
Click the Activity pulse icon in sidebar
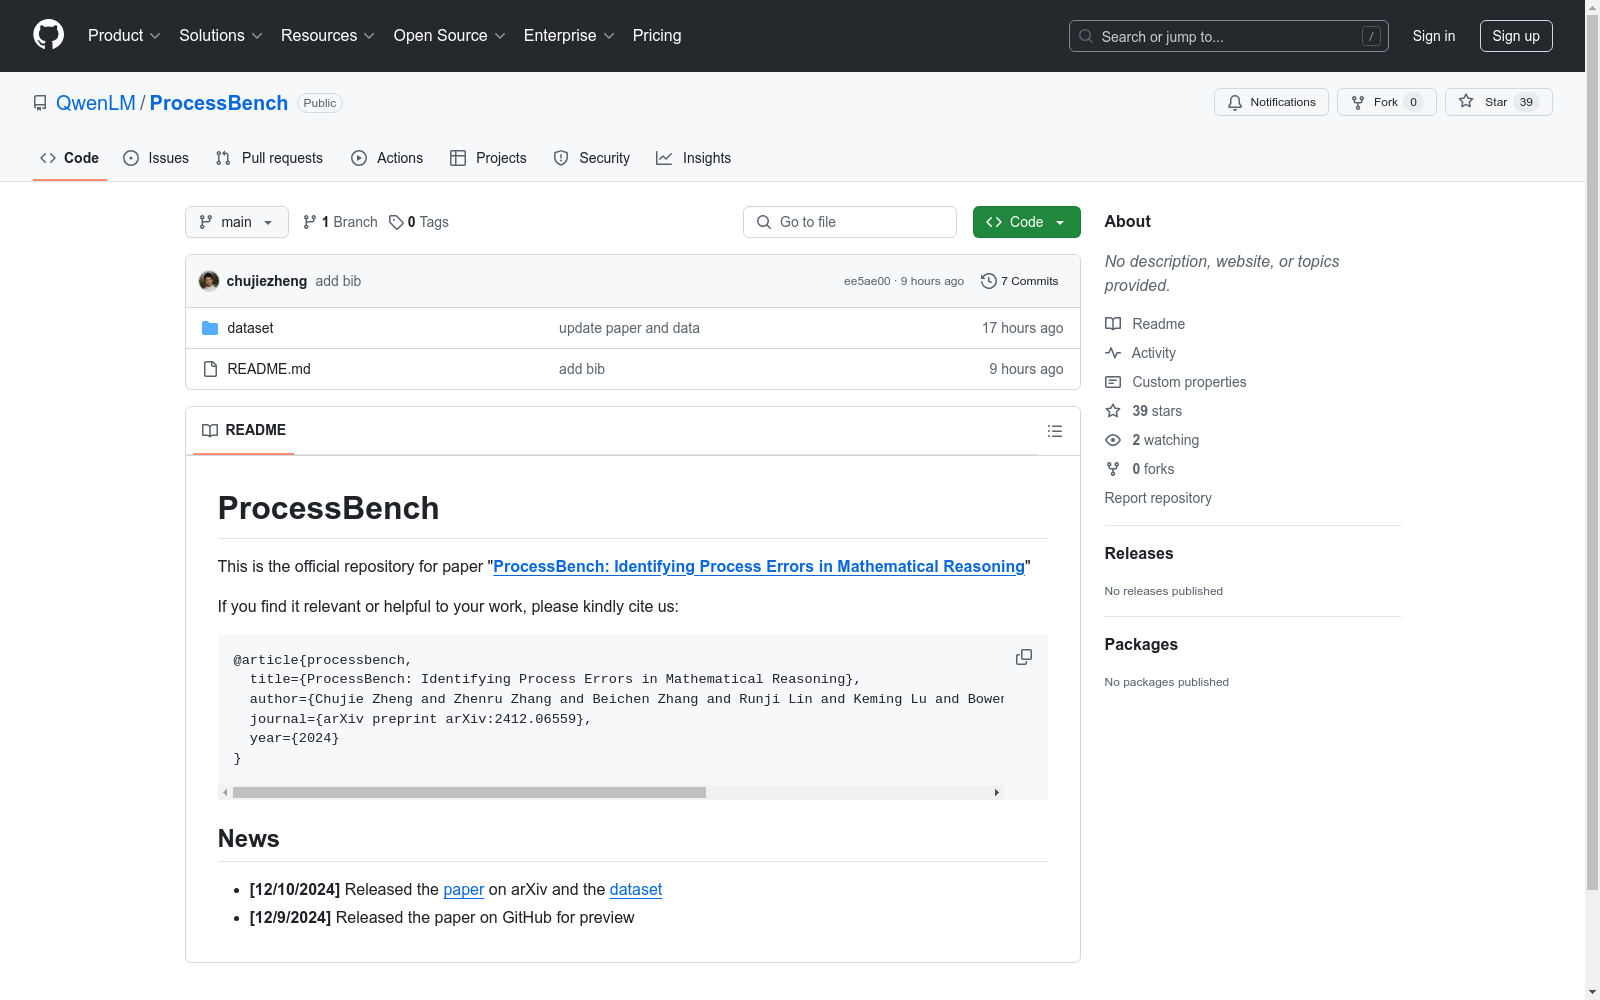(1113, 352)
